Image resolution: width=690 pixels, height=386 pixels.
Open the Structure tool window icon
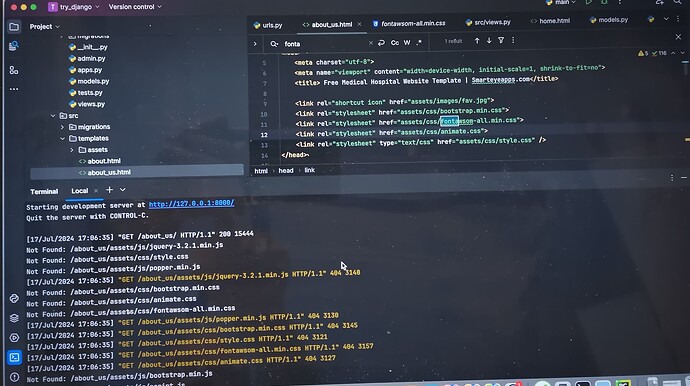click(14, 70)
